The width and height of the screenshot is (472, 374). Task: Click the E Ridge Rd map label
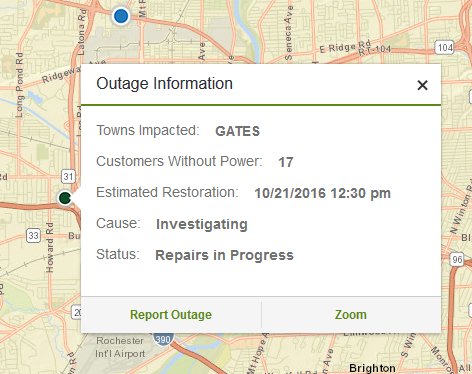click(345, 47)
